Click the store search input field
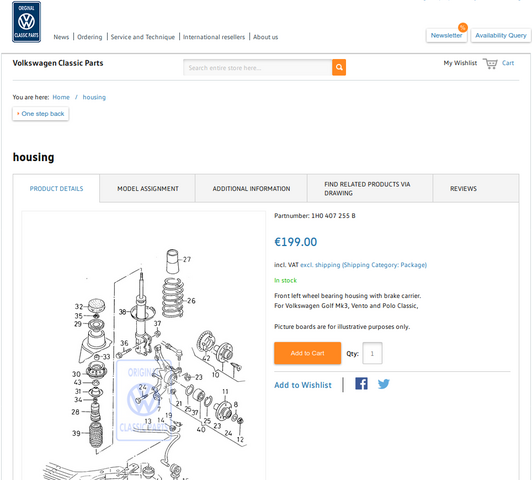 pyautogui.click(x=258, y=68)
